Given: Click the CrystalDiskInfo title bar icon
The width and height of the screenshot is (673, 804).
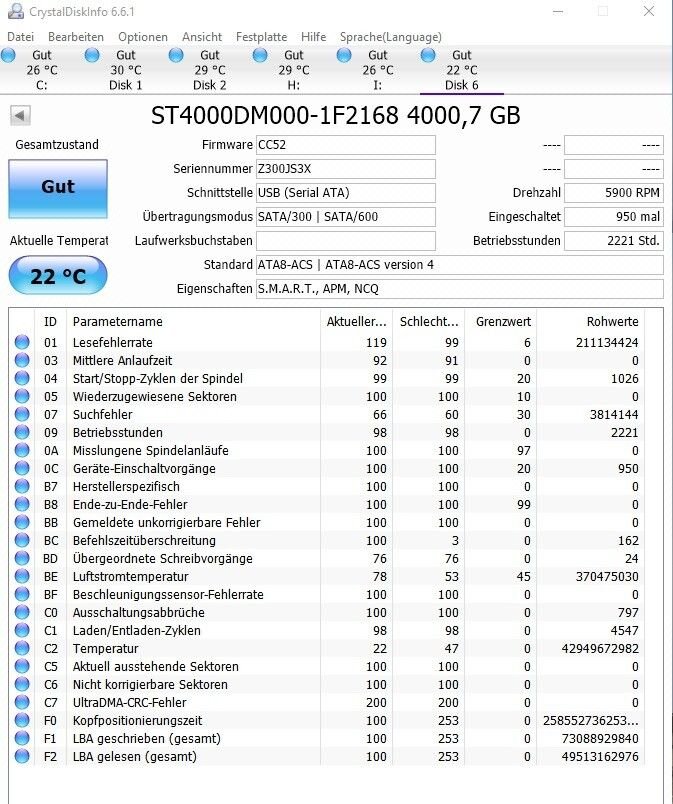Looking at the screenshot, I should [16, 11].
